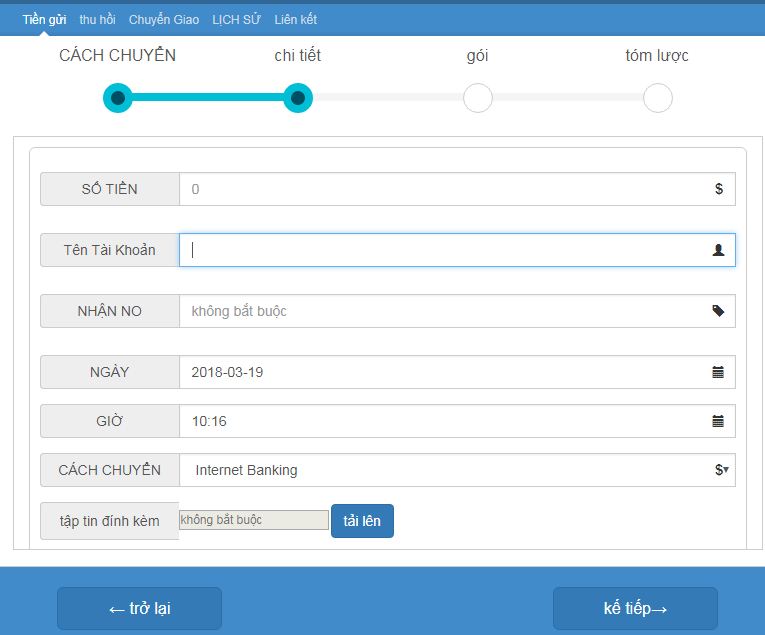
Task: Open the calendar icon in NGÀY field
Action: point(718,372)
